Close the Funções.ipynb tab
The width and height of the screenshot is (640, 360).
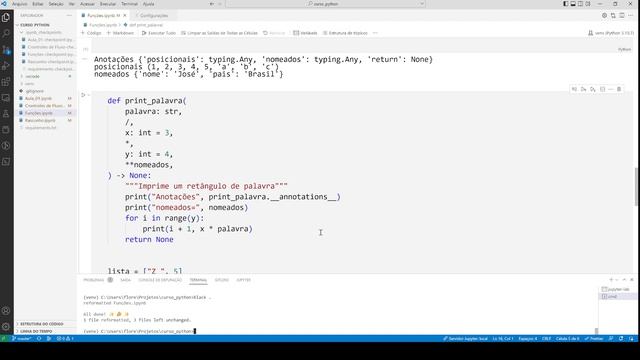click(x=125, y=16)
